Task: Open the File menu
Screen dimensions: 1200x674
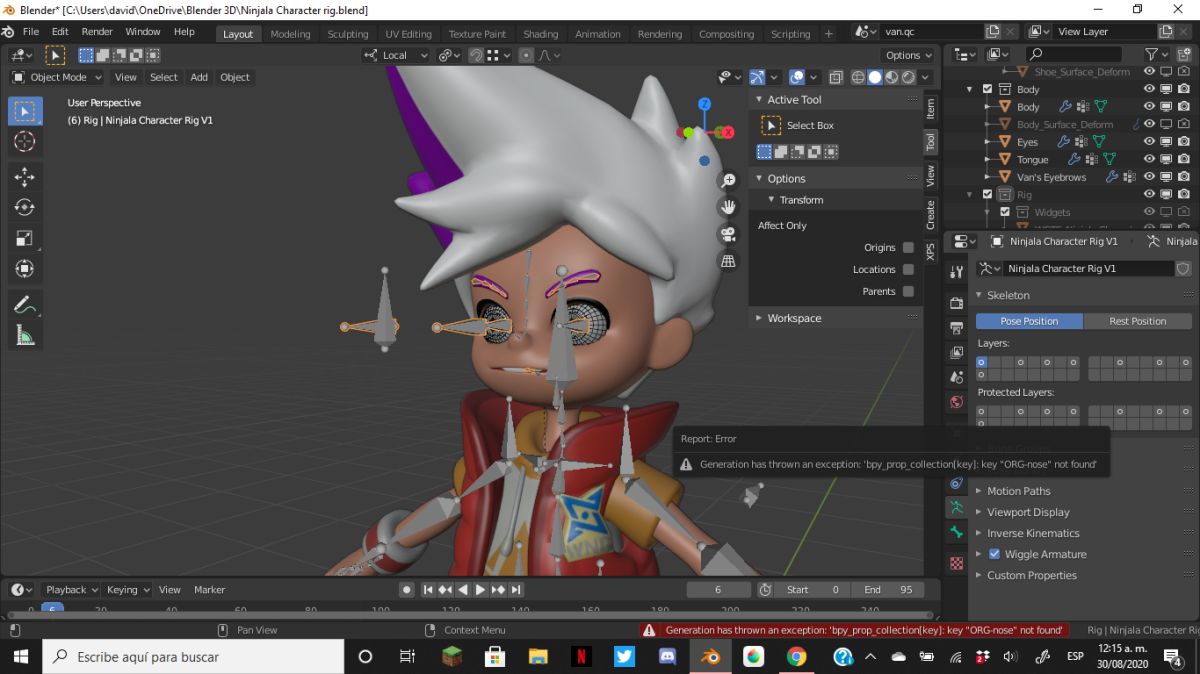Action: (31, 32)
